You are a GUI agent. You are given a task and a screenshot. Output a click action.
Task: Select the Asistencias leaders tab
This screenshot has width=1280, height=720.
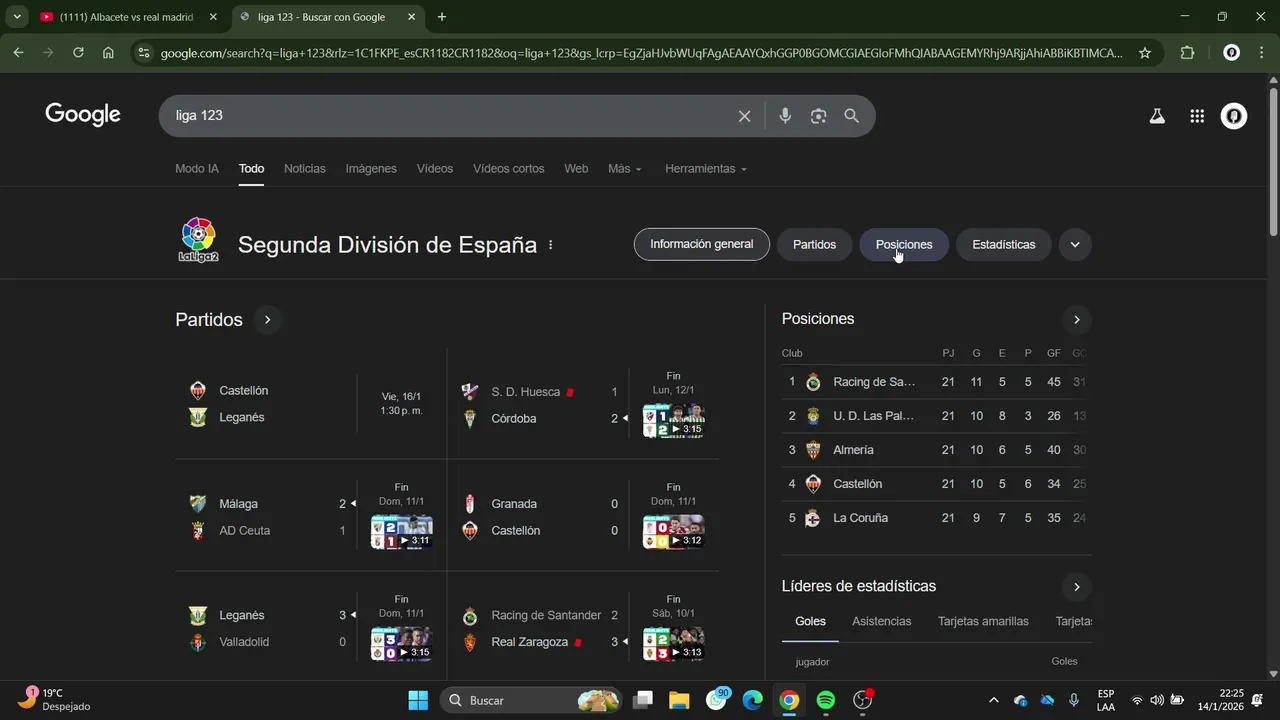[882, 622]
